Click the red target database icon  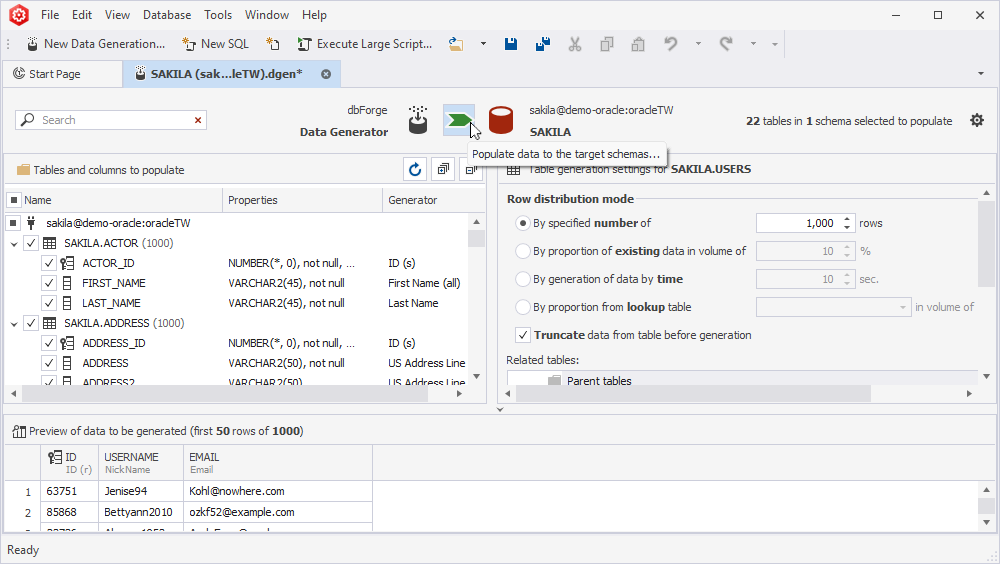point(501,120)
